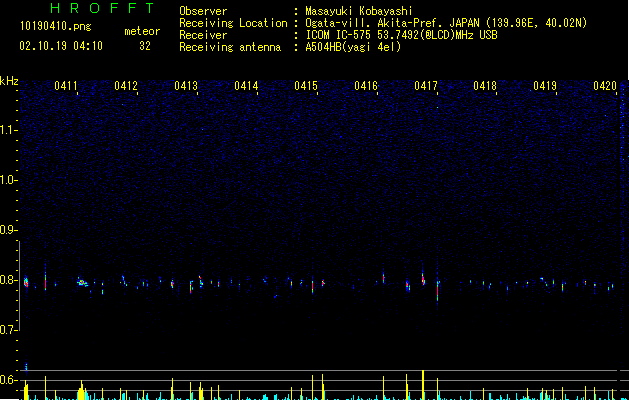The width and height of the screenshot is (629, 400).
Task: Click the HROFFT title text
Action: (x=102, y=8)
